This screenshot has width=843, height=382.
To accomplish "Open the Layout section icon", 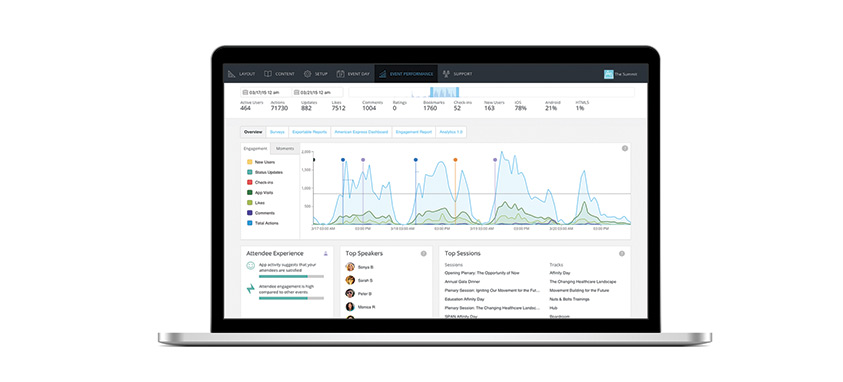I will click(232, 74).
